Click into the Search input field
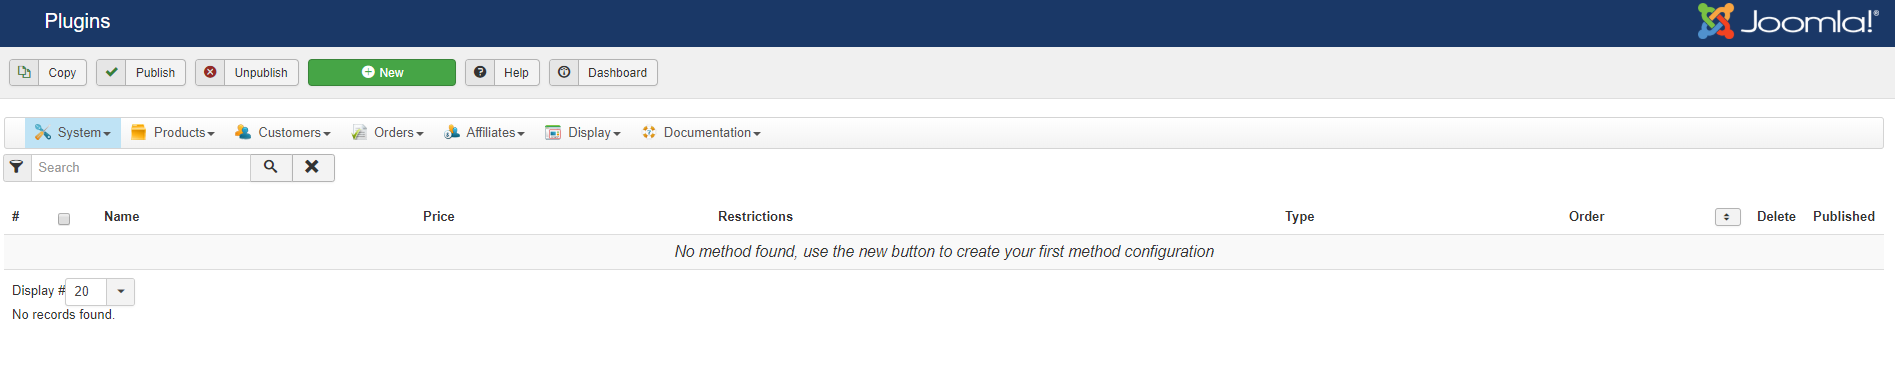Image resolution: width=1895 pixels, height=382 pixels. tap(141, 167)
